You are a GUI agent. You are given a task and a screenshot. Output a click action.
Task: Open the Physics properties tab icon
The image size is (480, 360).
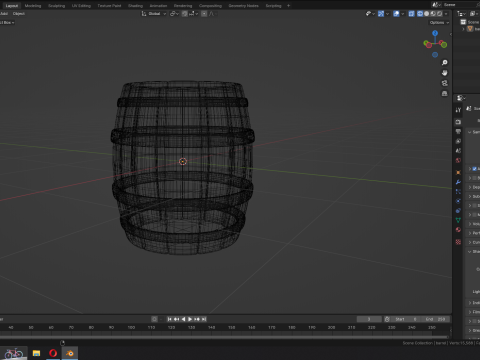coord(458,201)
